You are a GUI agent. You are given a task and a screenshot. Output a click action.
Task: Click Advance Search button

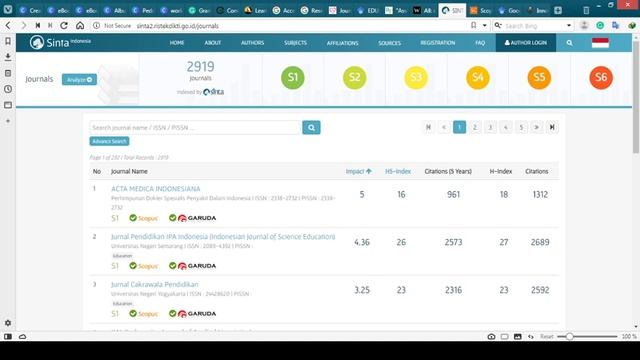(109, 141)
